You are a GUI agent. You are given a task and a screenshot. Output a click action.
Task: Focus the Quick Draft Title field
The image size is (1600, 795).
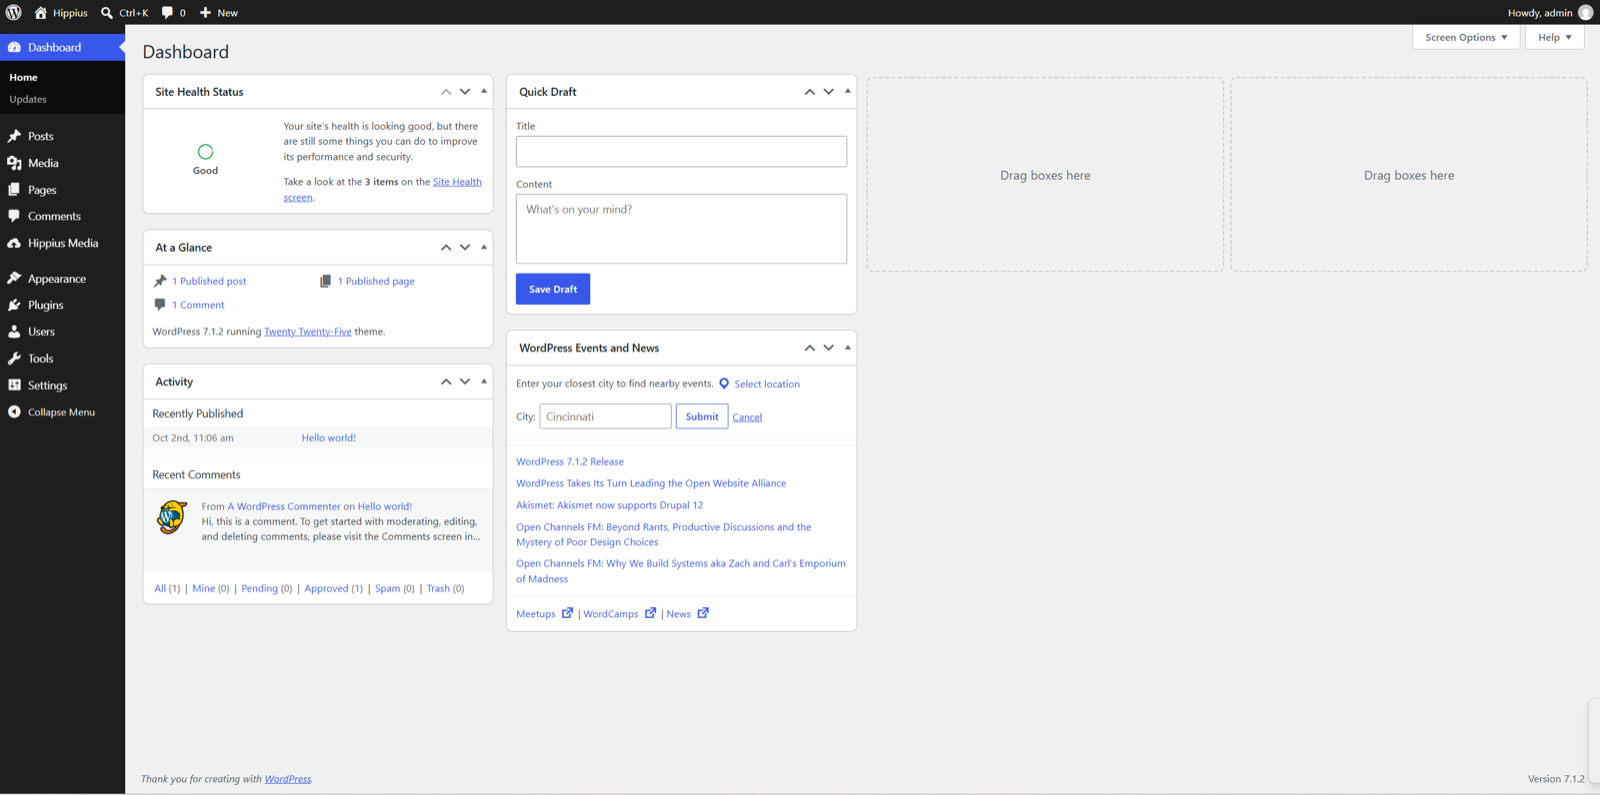coord(681,151)
